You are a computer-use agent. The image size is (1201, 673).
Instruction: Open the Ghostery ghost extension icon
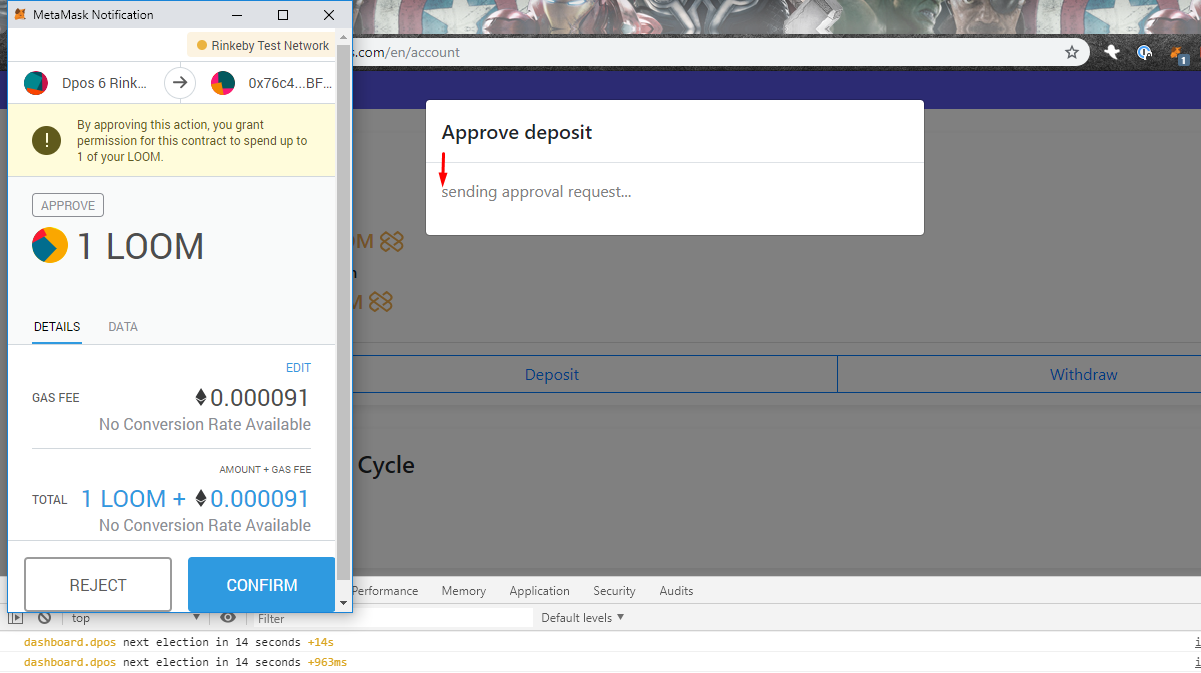[1112, 52]
